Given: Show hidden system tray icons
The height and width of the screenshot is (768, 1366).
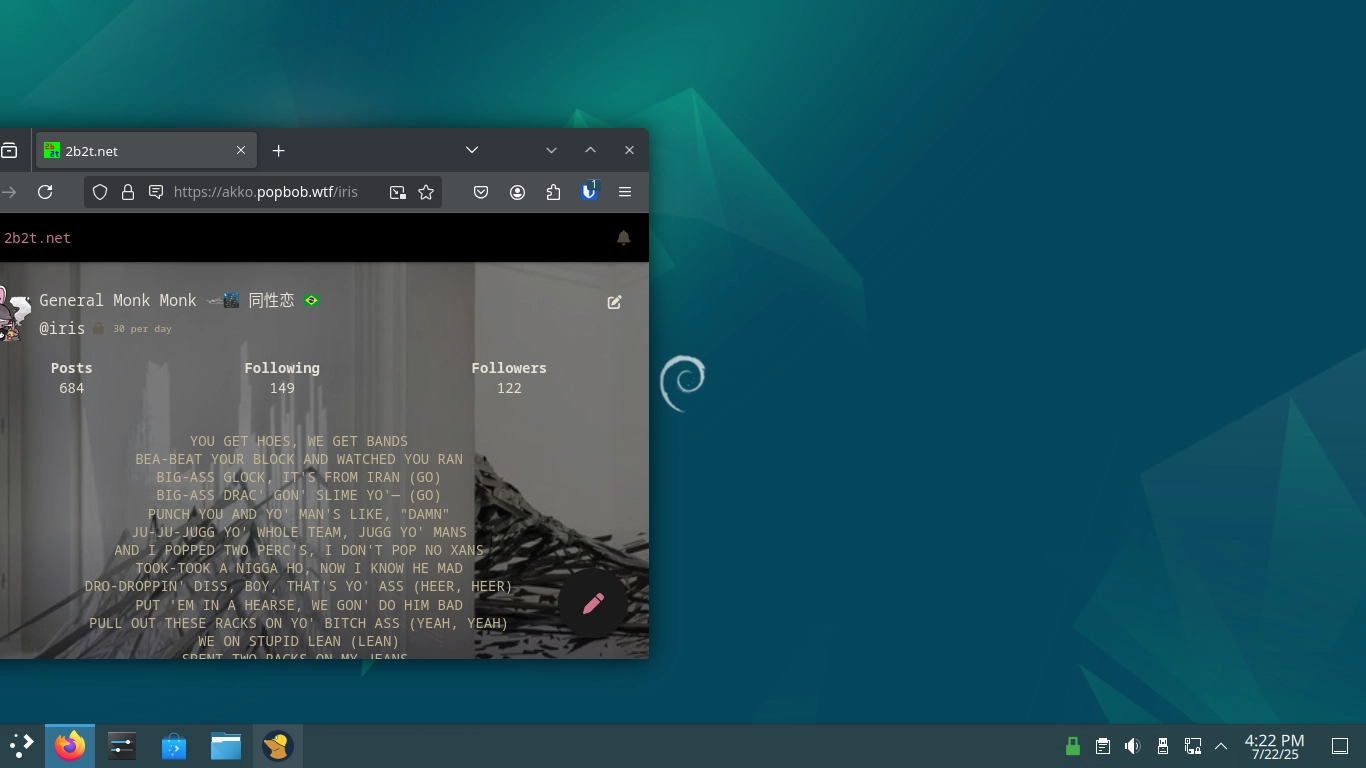Looking at the screenshot, I should point(1221,746).
